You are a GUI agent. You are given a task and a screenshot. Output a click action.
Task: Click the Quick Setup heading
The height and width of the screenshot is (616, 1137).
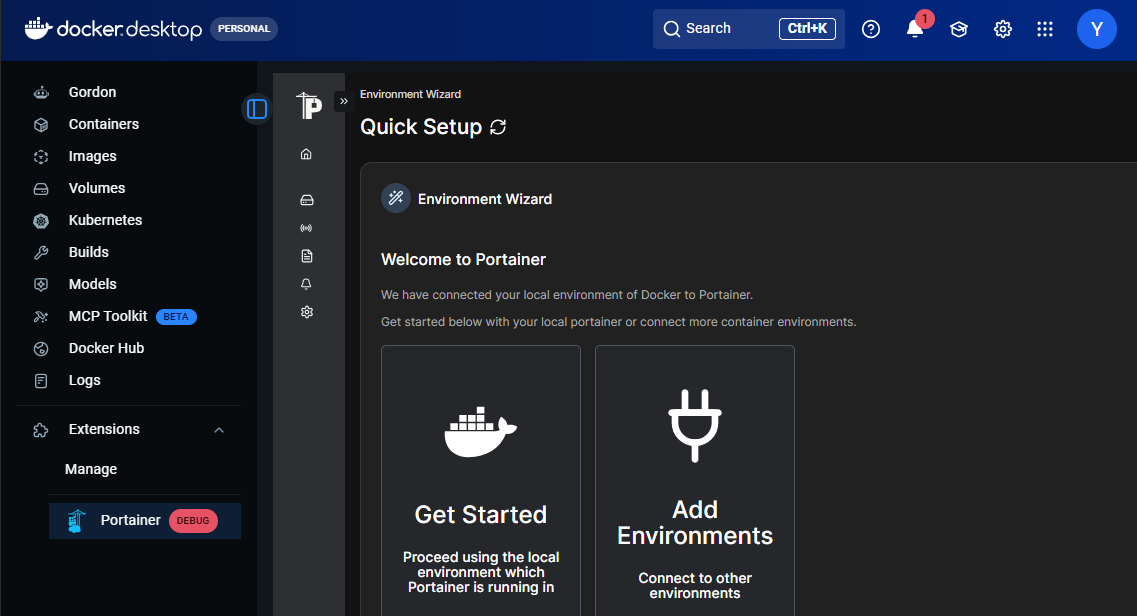(421, 127)
